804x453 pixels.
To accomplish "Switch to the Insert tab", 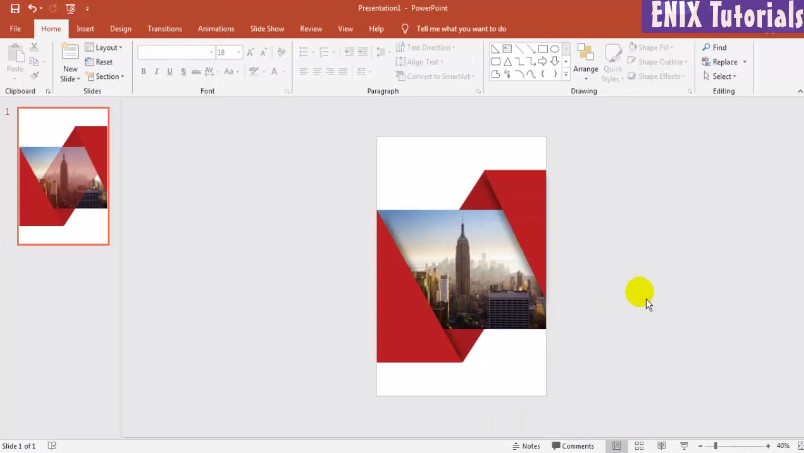I will click(x=85, y=29).
